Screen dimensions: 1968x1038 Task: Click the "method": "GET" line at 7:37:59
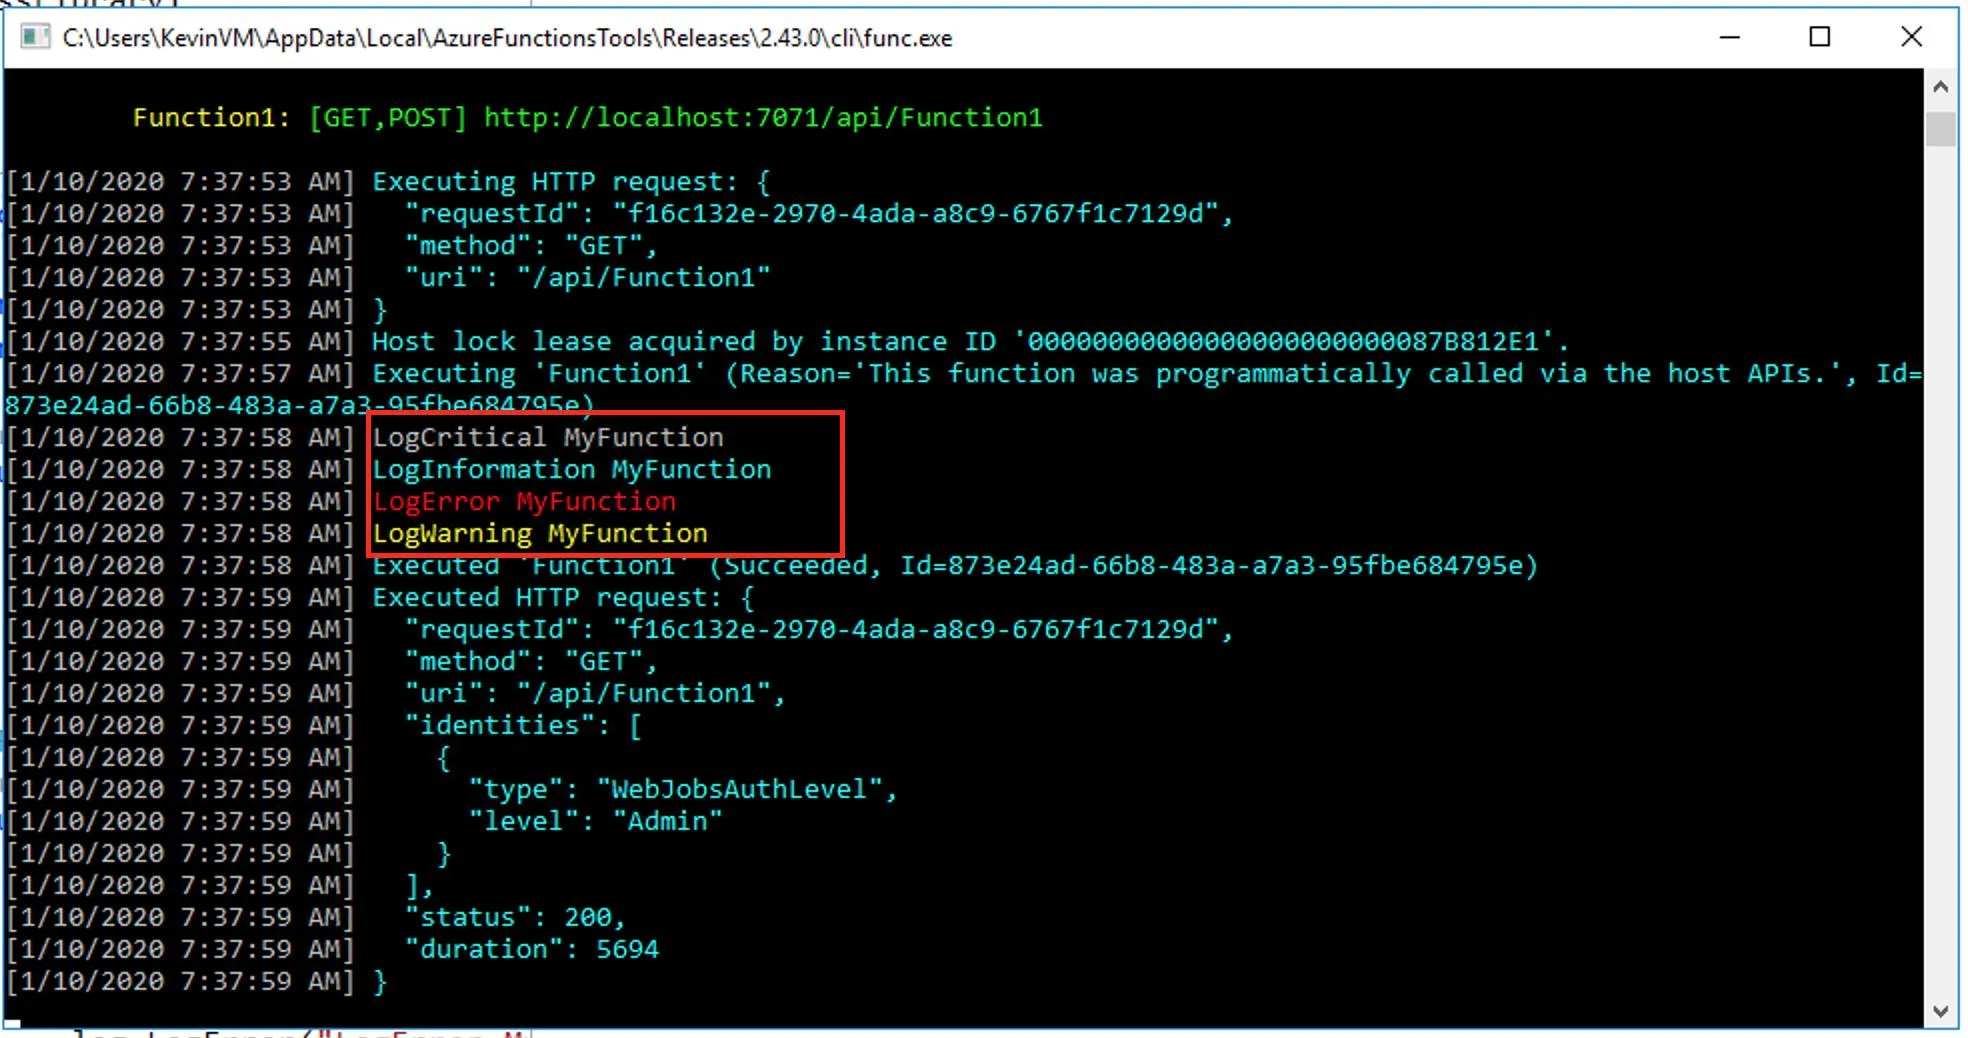click(x=531, y=662)
